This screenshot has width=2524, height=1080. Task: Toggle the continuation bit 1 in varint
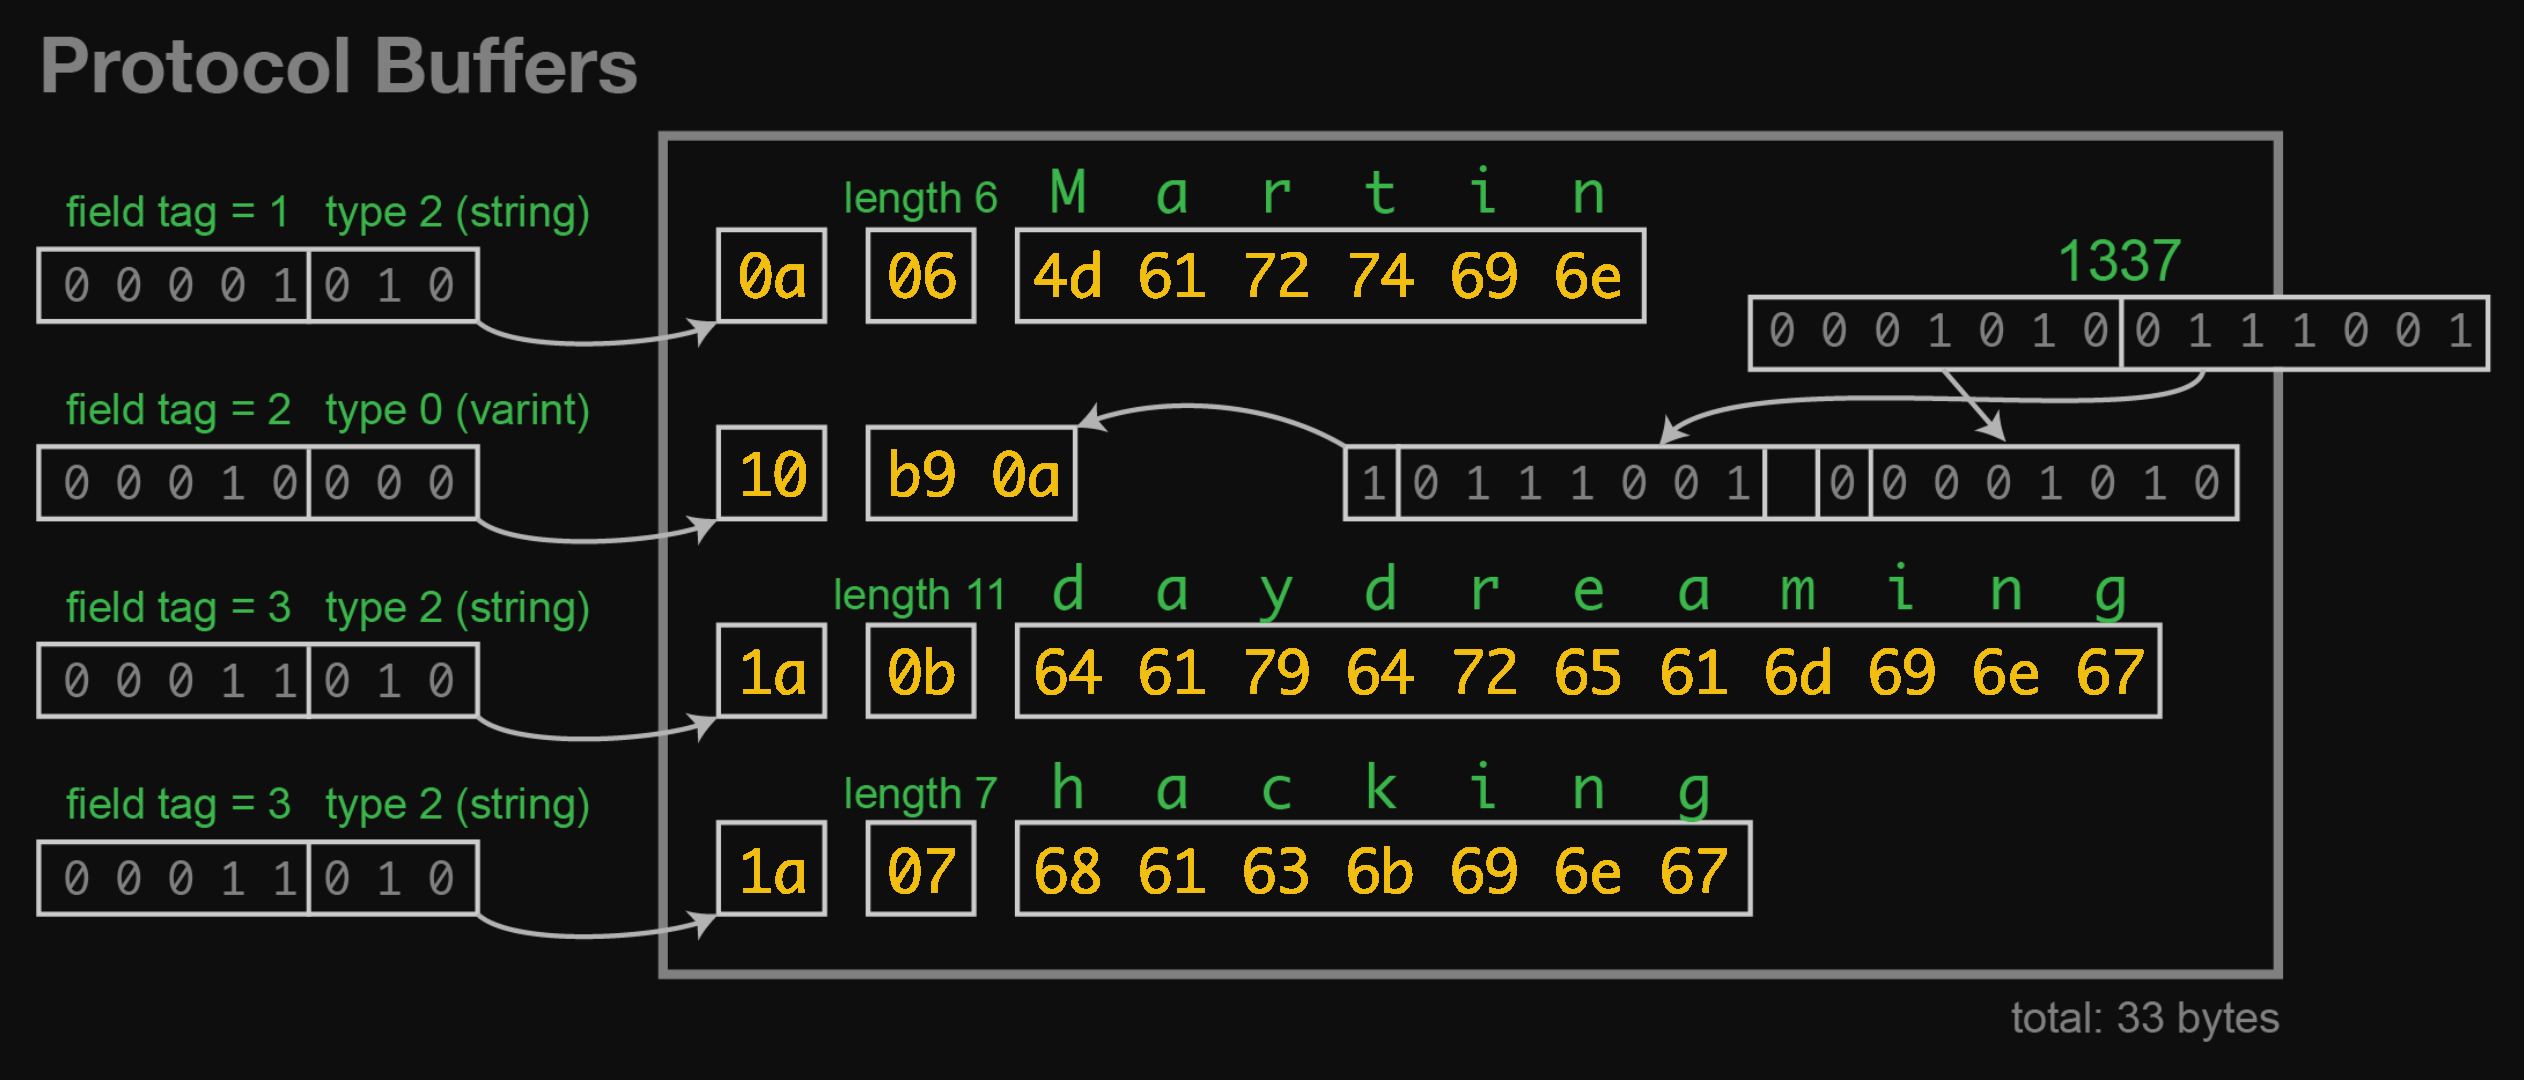pos(1372,482)
